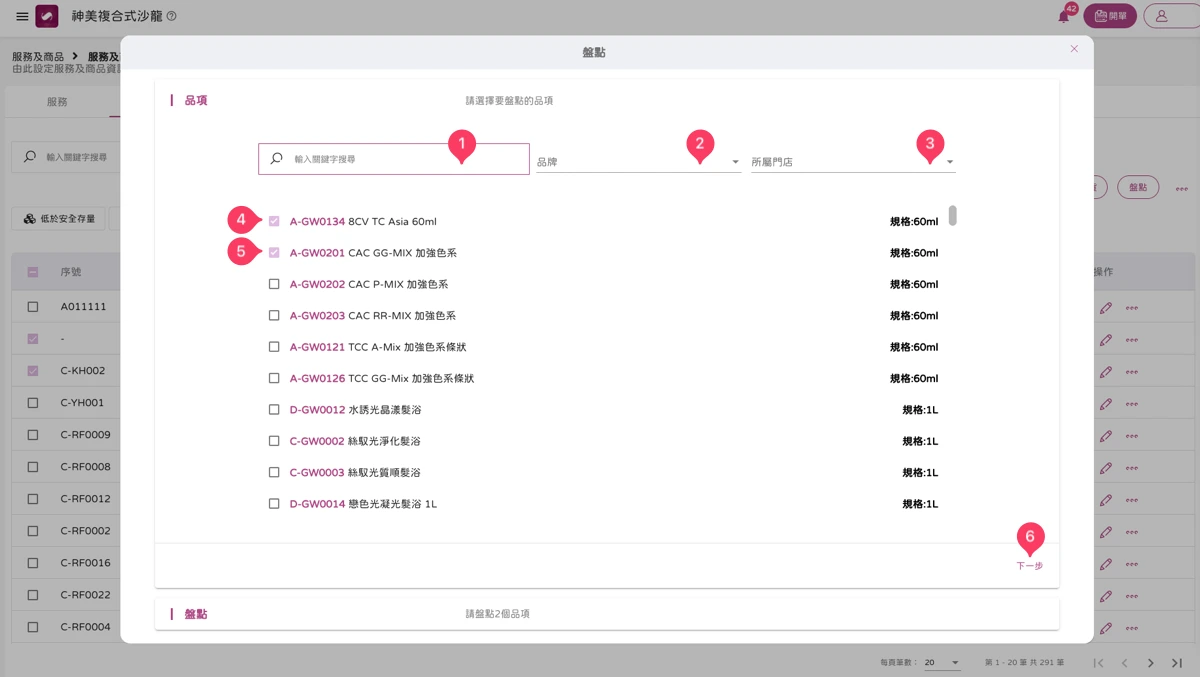This screenshot has width=1200, height=677.
Task: Jump to the last page of results
Action: [x=1177, y=663]
